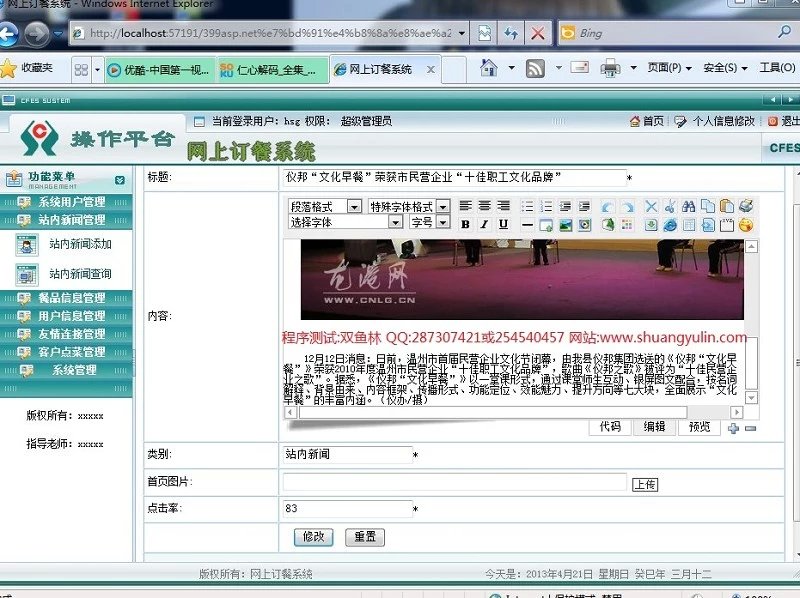
Task: Open 站内新闻查询 in the sidebar
Action: point(80,274)
